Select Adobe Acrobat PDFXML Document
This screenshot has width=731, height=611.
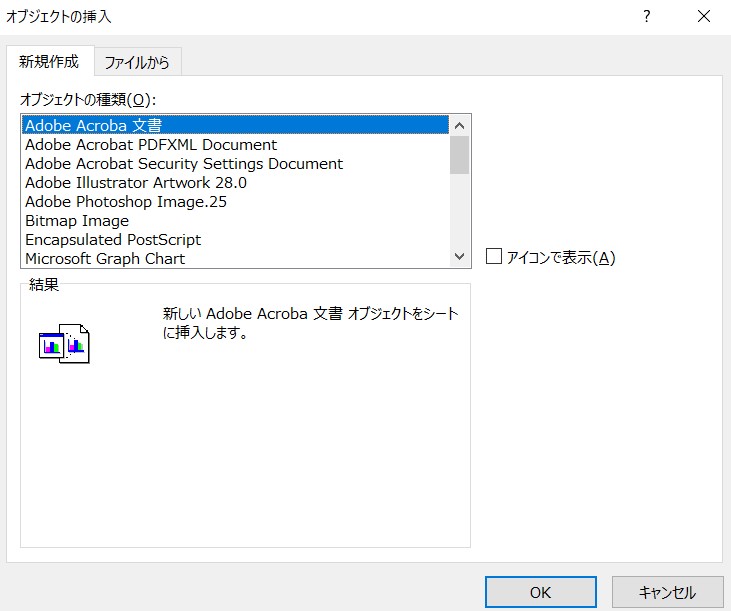(x=235, y=144)
